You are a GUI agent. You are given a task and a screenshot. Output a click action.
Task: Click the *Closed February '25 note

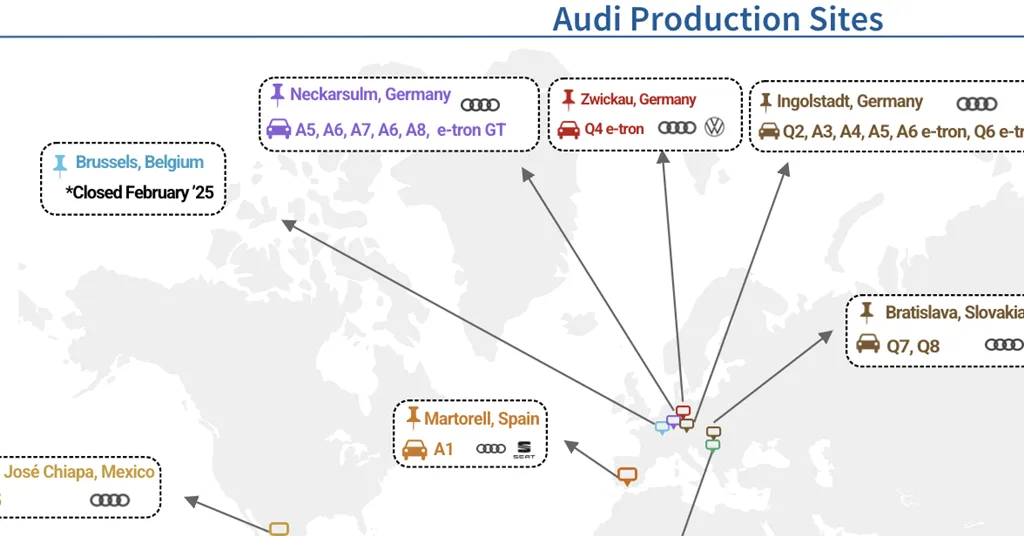[140, 193]
